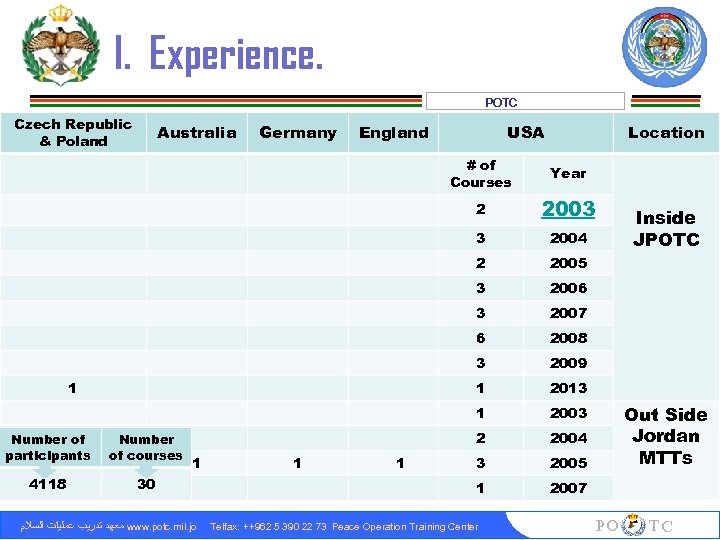Select the 1 in Czech Republic & Poland column

pyautogui.click(x=72, y=388)
